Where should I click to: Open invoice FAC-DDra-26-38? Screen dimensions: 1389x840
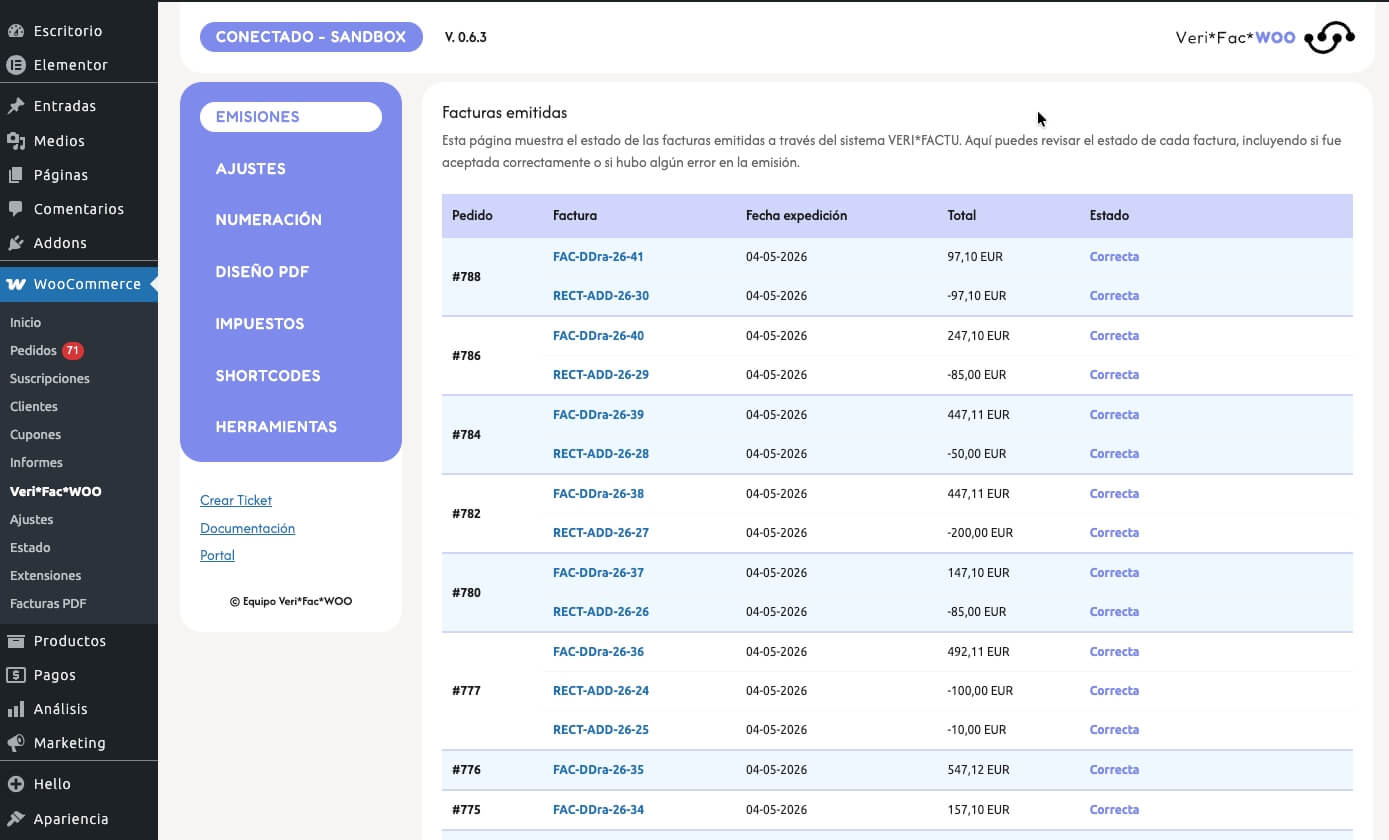(598, 494)
